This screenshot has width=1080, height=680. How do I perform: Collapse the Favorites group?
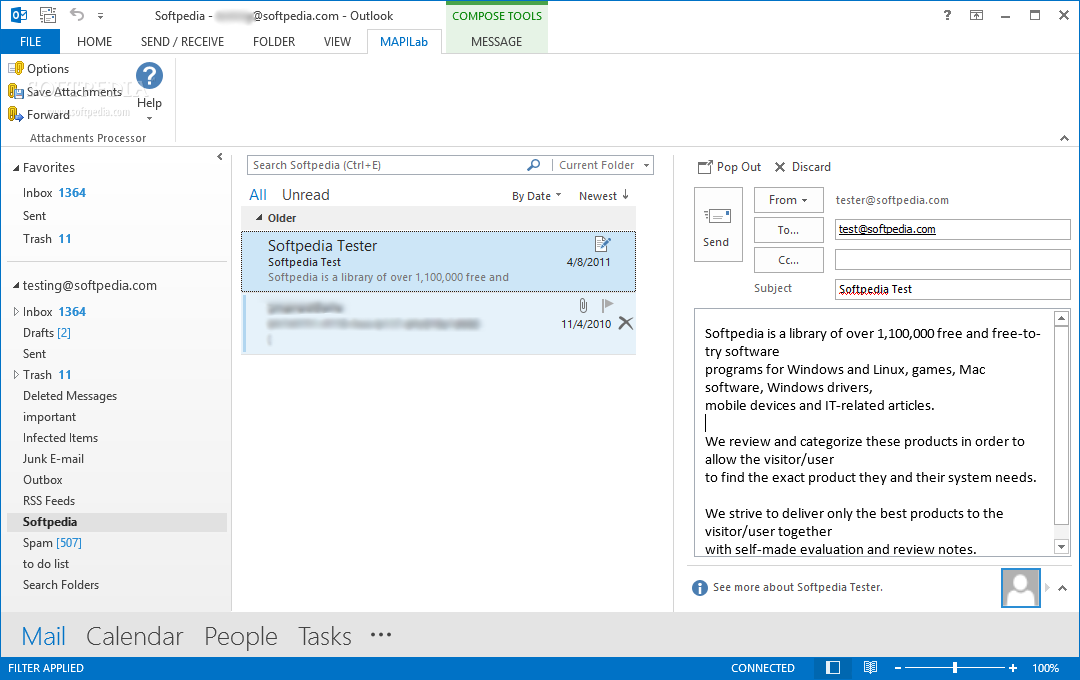click(16, 168)
